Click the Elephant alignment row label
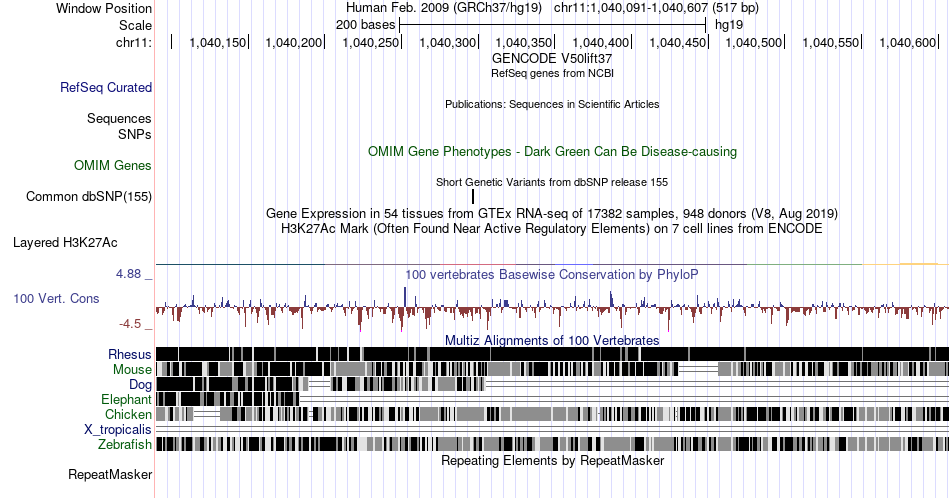Viewport: 950px width, 498px height. (127, 399)
